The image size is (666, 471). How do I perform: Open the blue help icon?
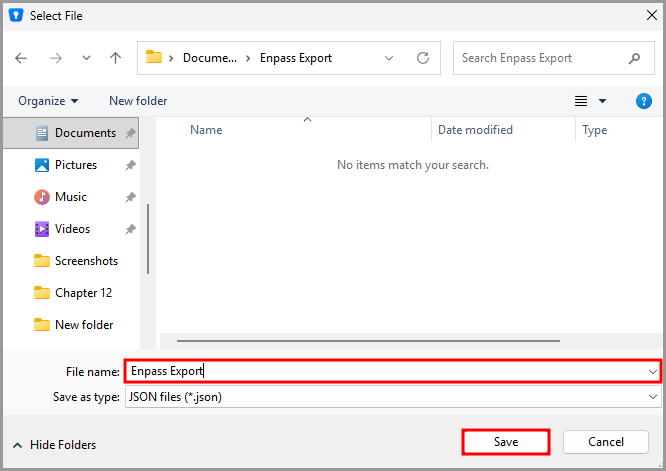[x=643, y=101]
